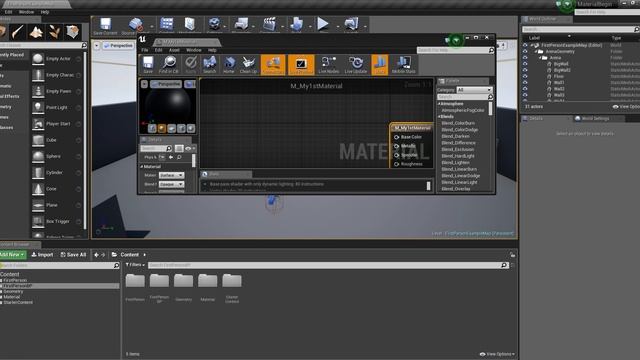Open the Cinematics clapperboard icon
This screenshot has height=360, width=640.
(269, 25)
